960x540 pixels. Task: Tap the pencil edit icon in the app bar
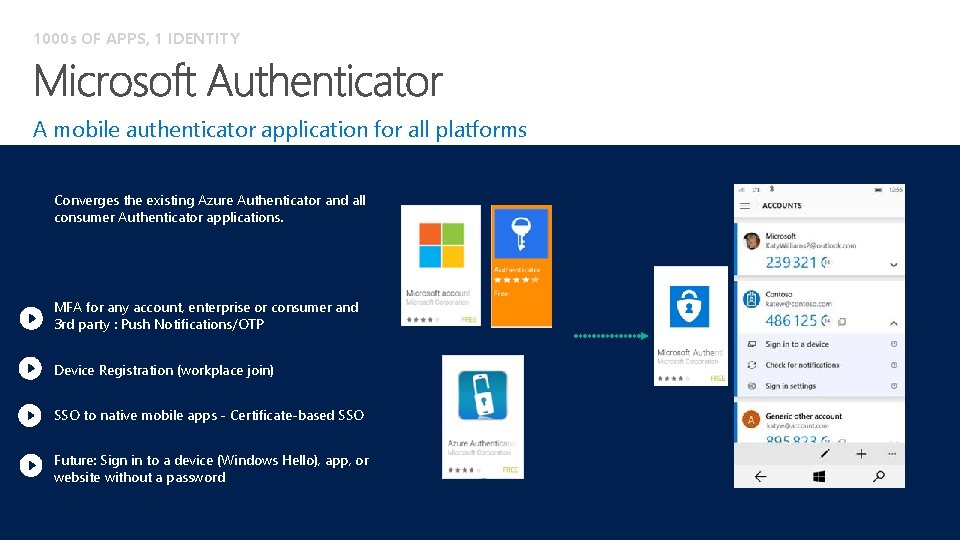(x=825, y=454)
